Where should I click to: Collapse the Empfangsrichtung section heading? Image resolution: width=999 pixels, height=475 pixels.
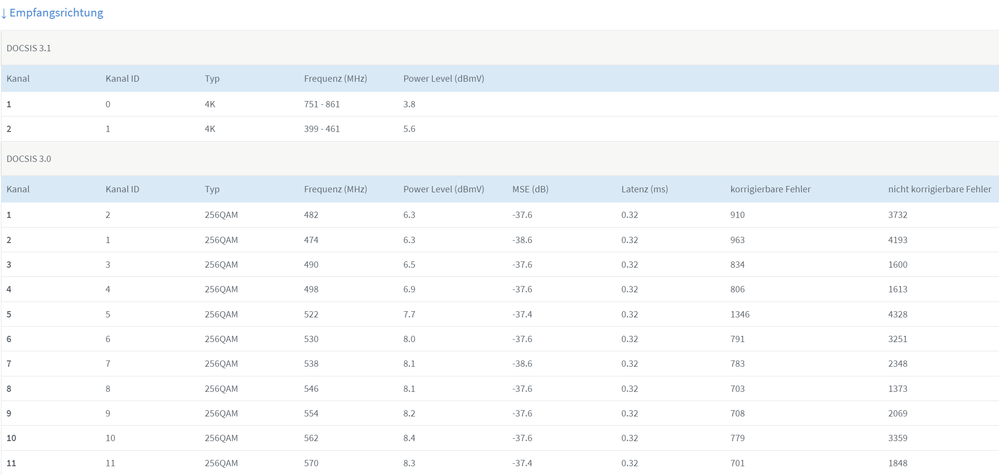(52, 13)
